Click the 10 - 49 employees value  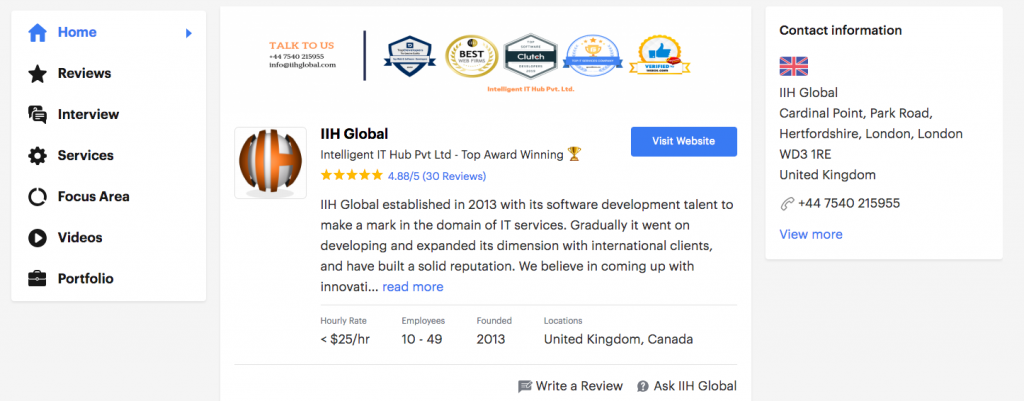pyautogui.click(x=423, y=340)
